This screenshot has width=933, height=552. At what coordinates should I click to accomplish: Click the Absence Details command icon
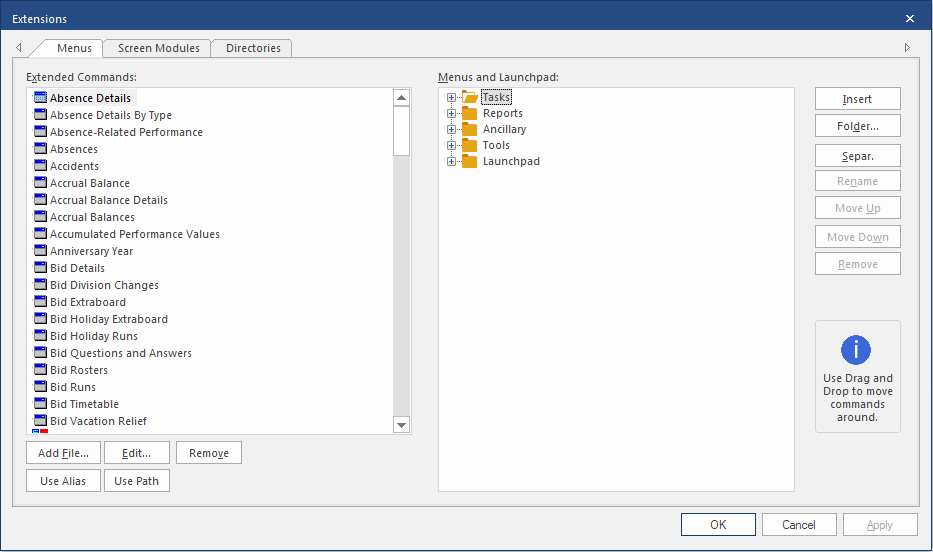(41, 98)
